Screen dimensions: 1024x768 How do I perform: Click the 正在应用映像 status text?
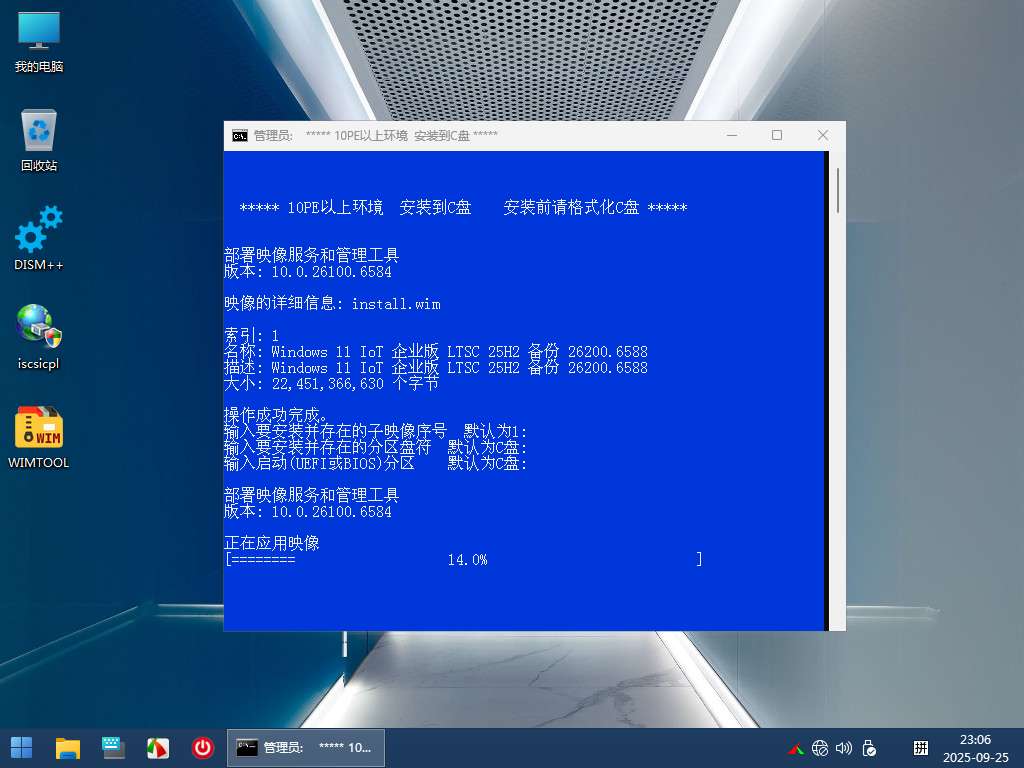tap(272, 543)
